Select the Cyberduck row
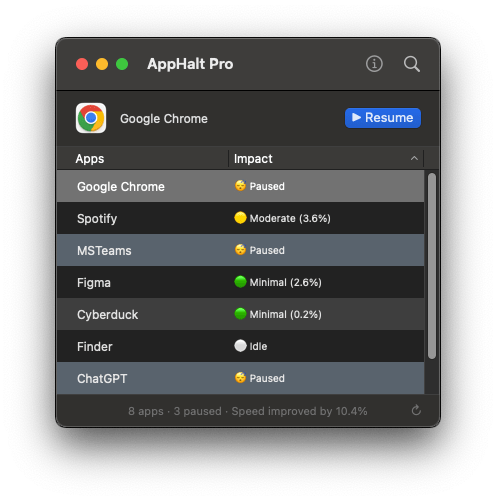This screenshot has width=496, height=501. click(240, 314)
